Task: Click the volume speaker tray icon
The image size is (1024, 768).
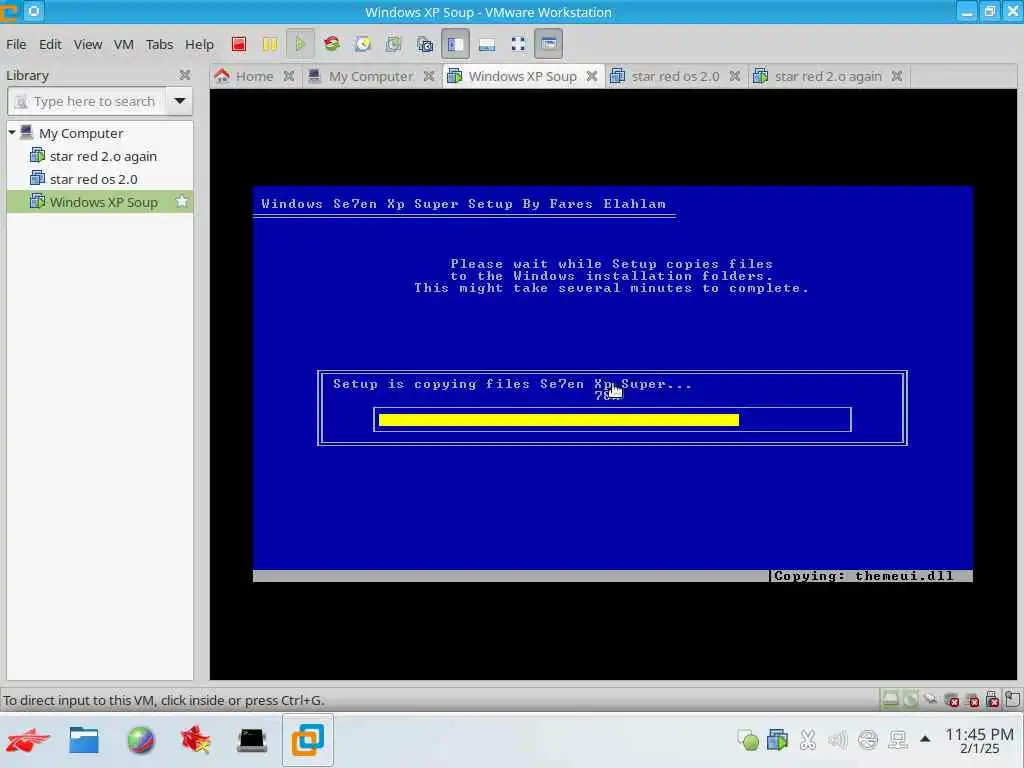Action: tap(837, 740)
